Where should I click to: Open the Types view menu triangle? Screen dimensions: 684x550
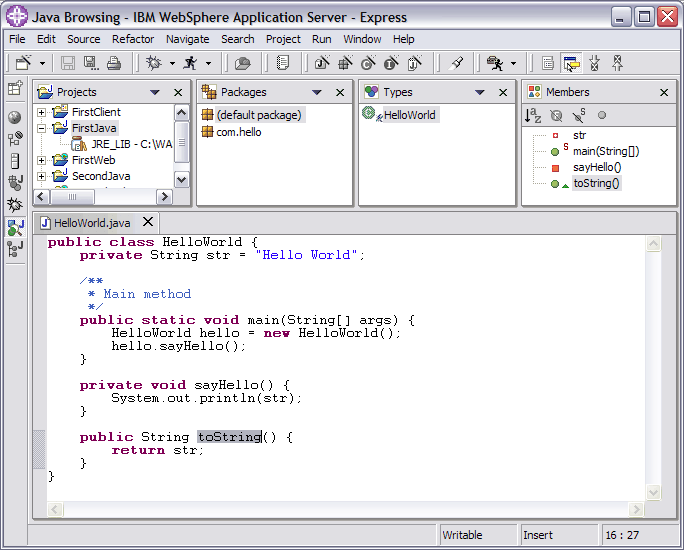479,92
